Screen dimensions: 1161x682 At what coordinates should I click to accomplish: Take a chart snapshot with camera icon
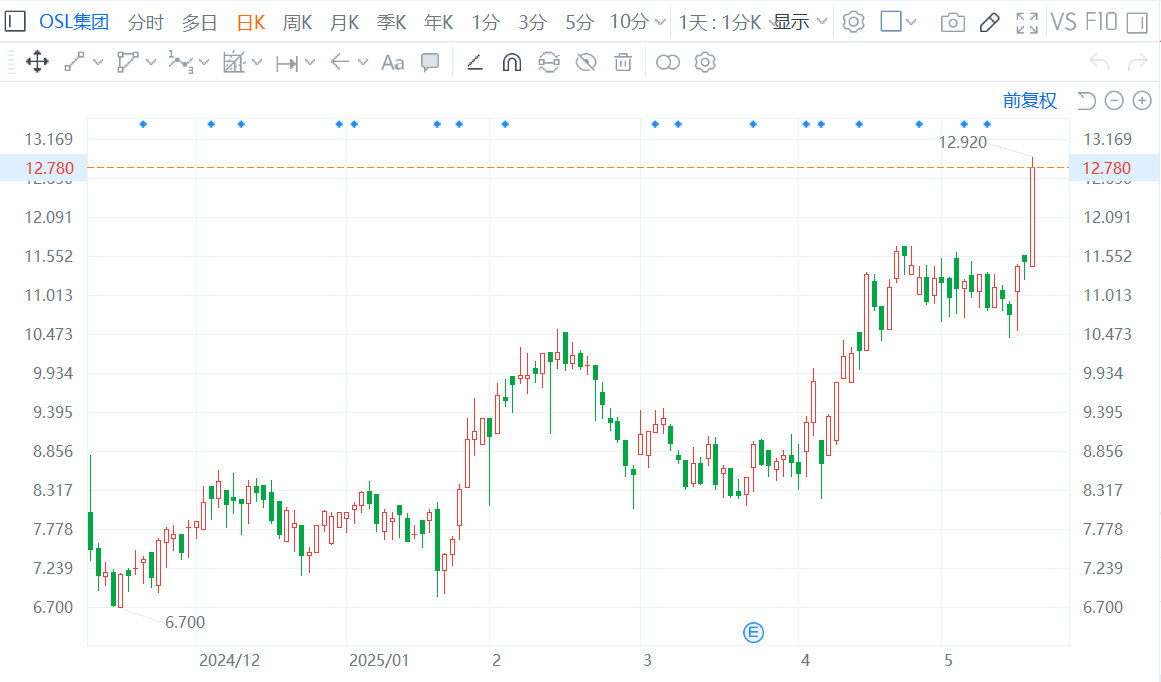tap(952, 23)
